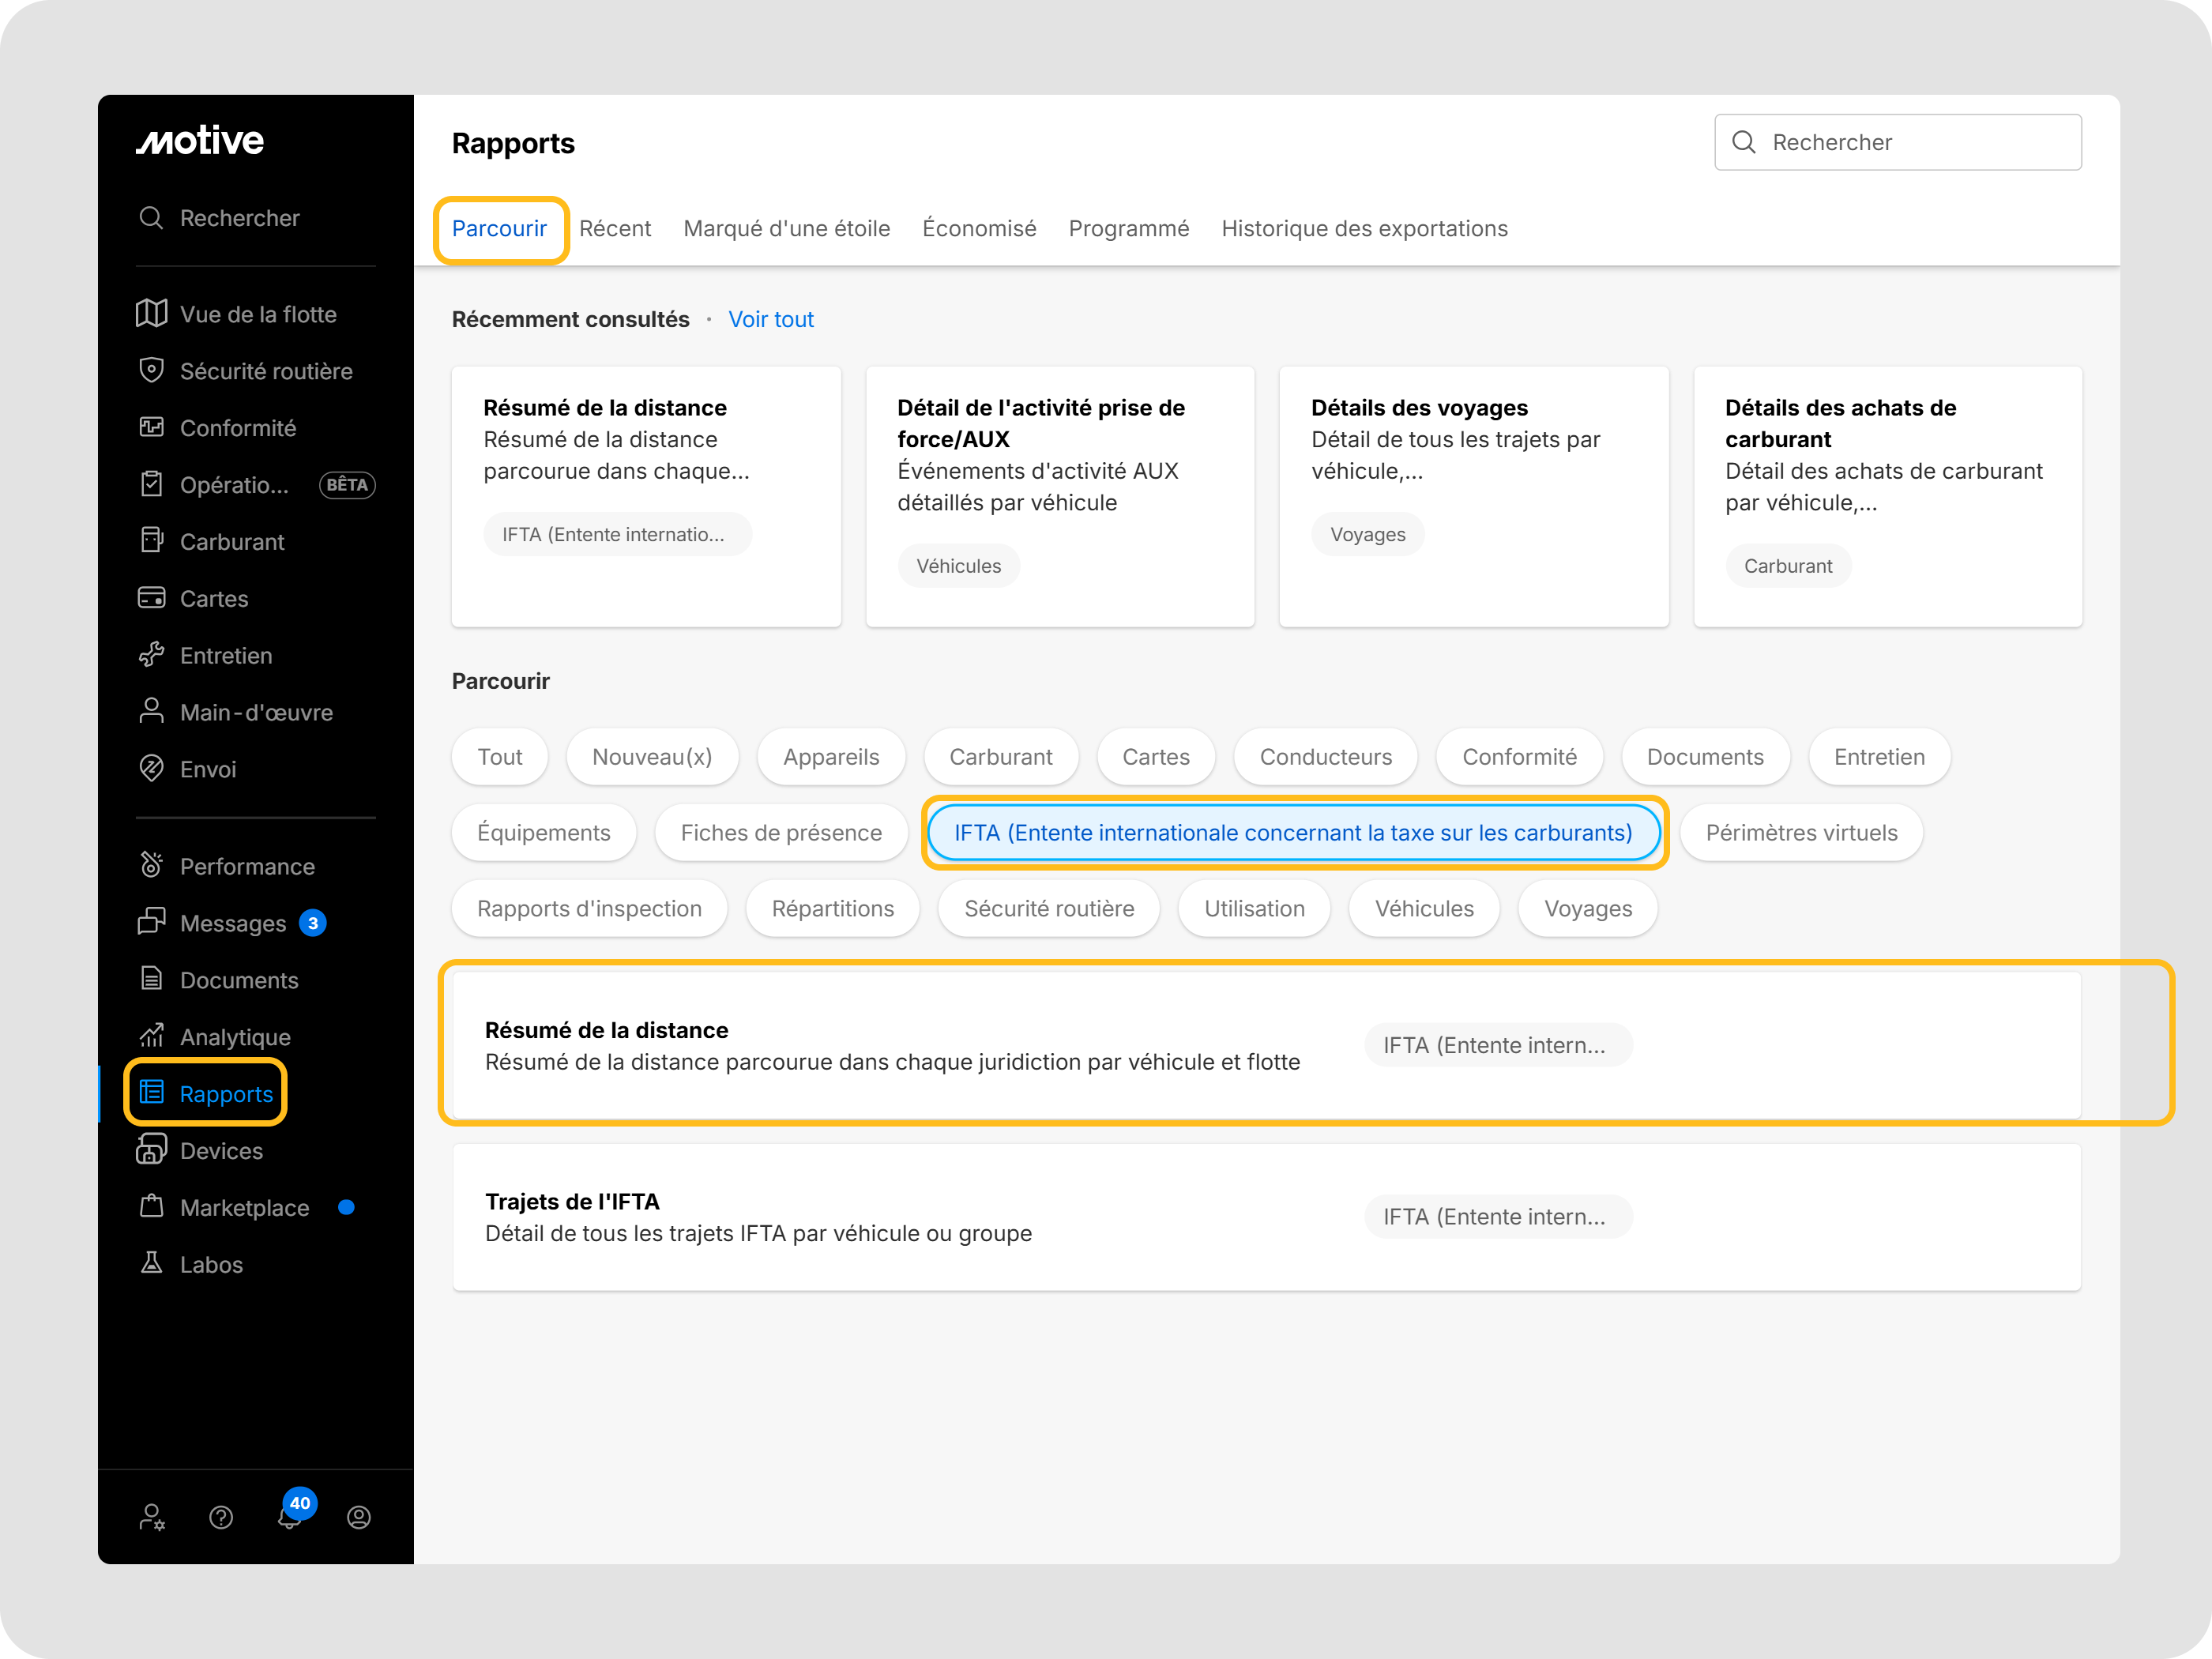2212x1659 pixels.
Task: Select the Nouveau(x) filter chip
Action: (652, 757)
